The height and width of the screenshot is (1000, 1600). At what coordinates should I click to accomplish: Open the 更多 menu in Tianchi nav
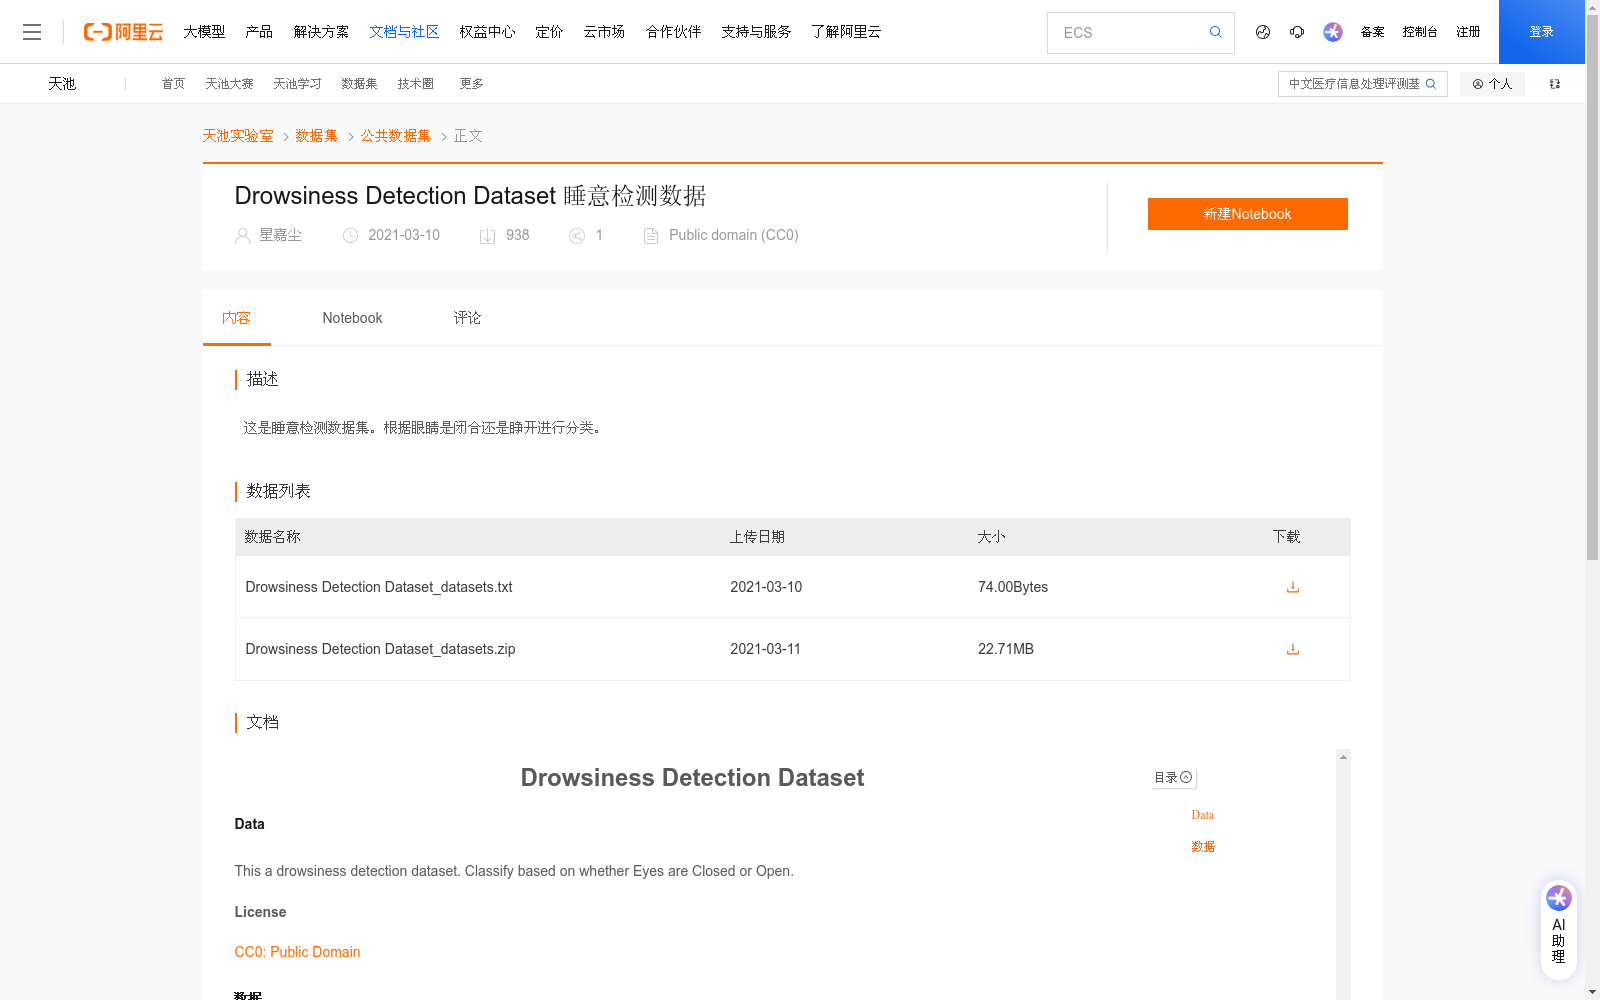pyautogui.click(x=471, y=84)
